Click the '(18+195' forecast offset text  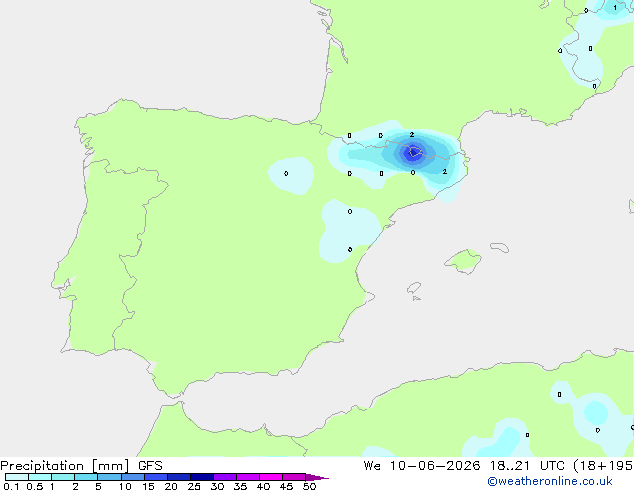603,466
